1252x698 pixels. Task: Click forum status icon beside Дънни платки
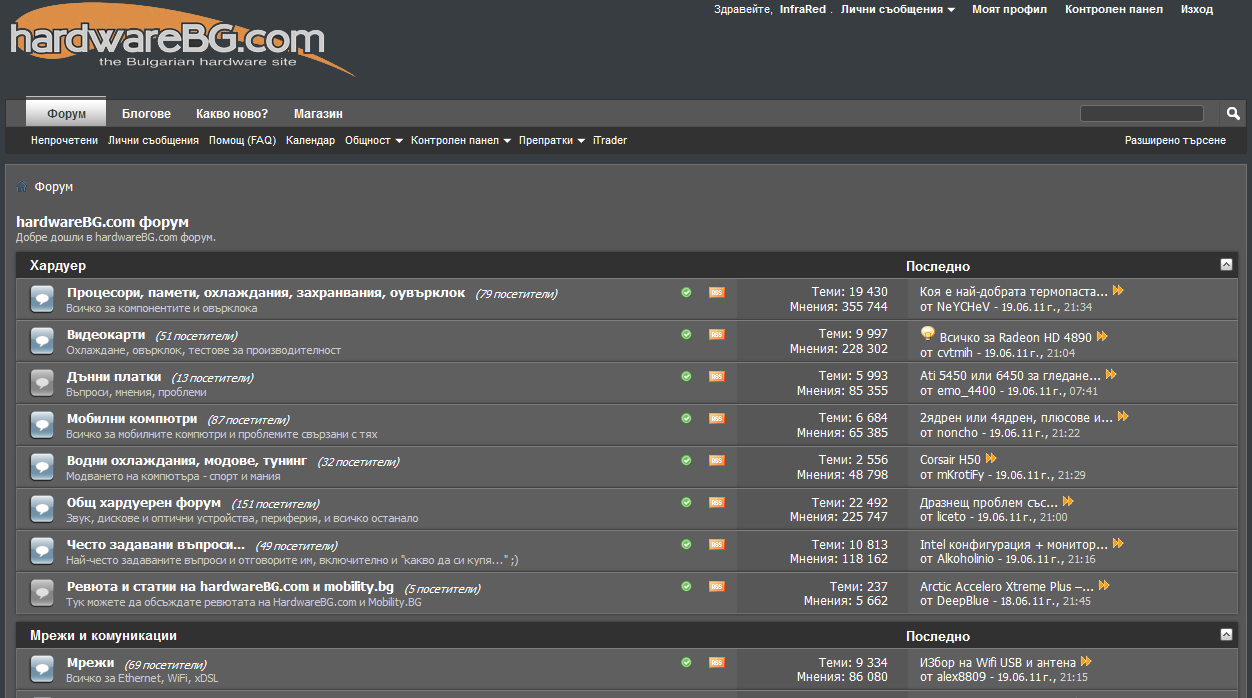pyautogui.click(x=42, y=383)
